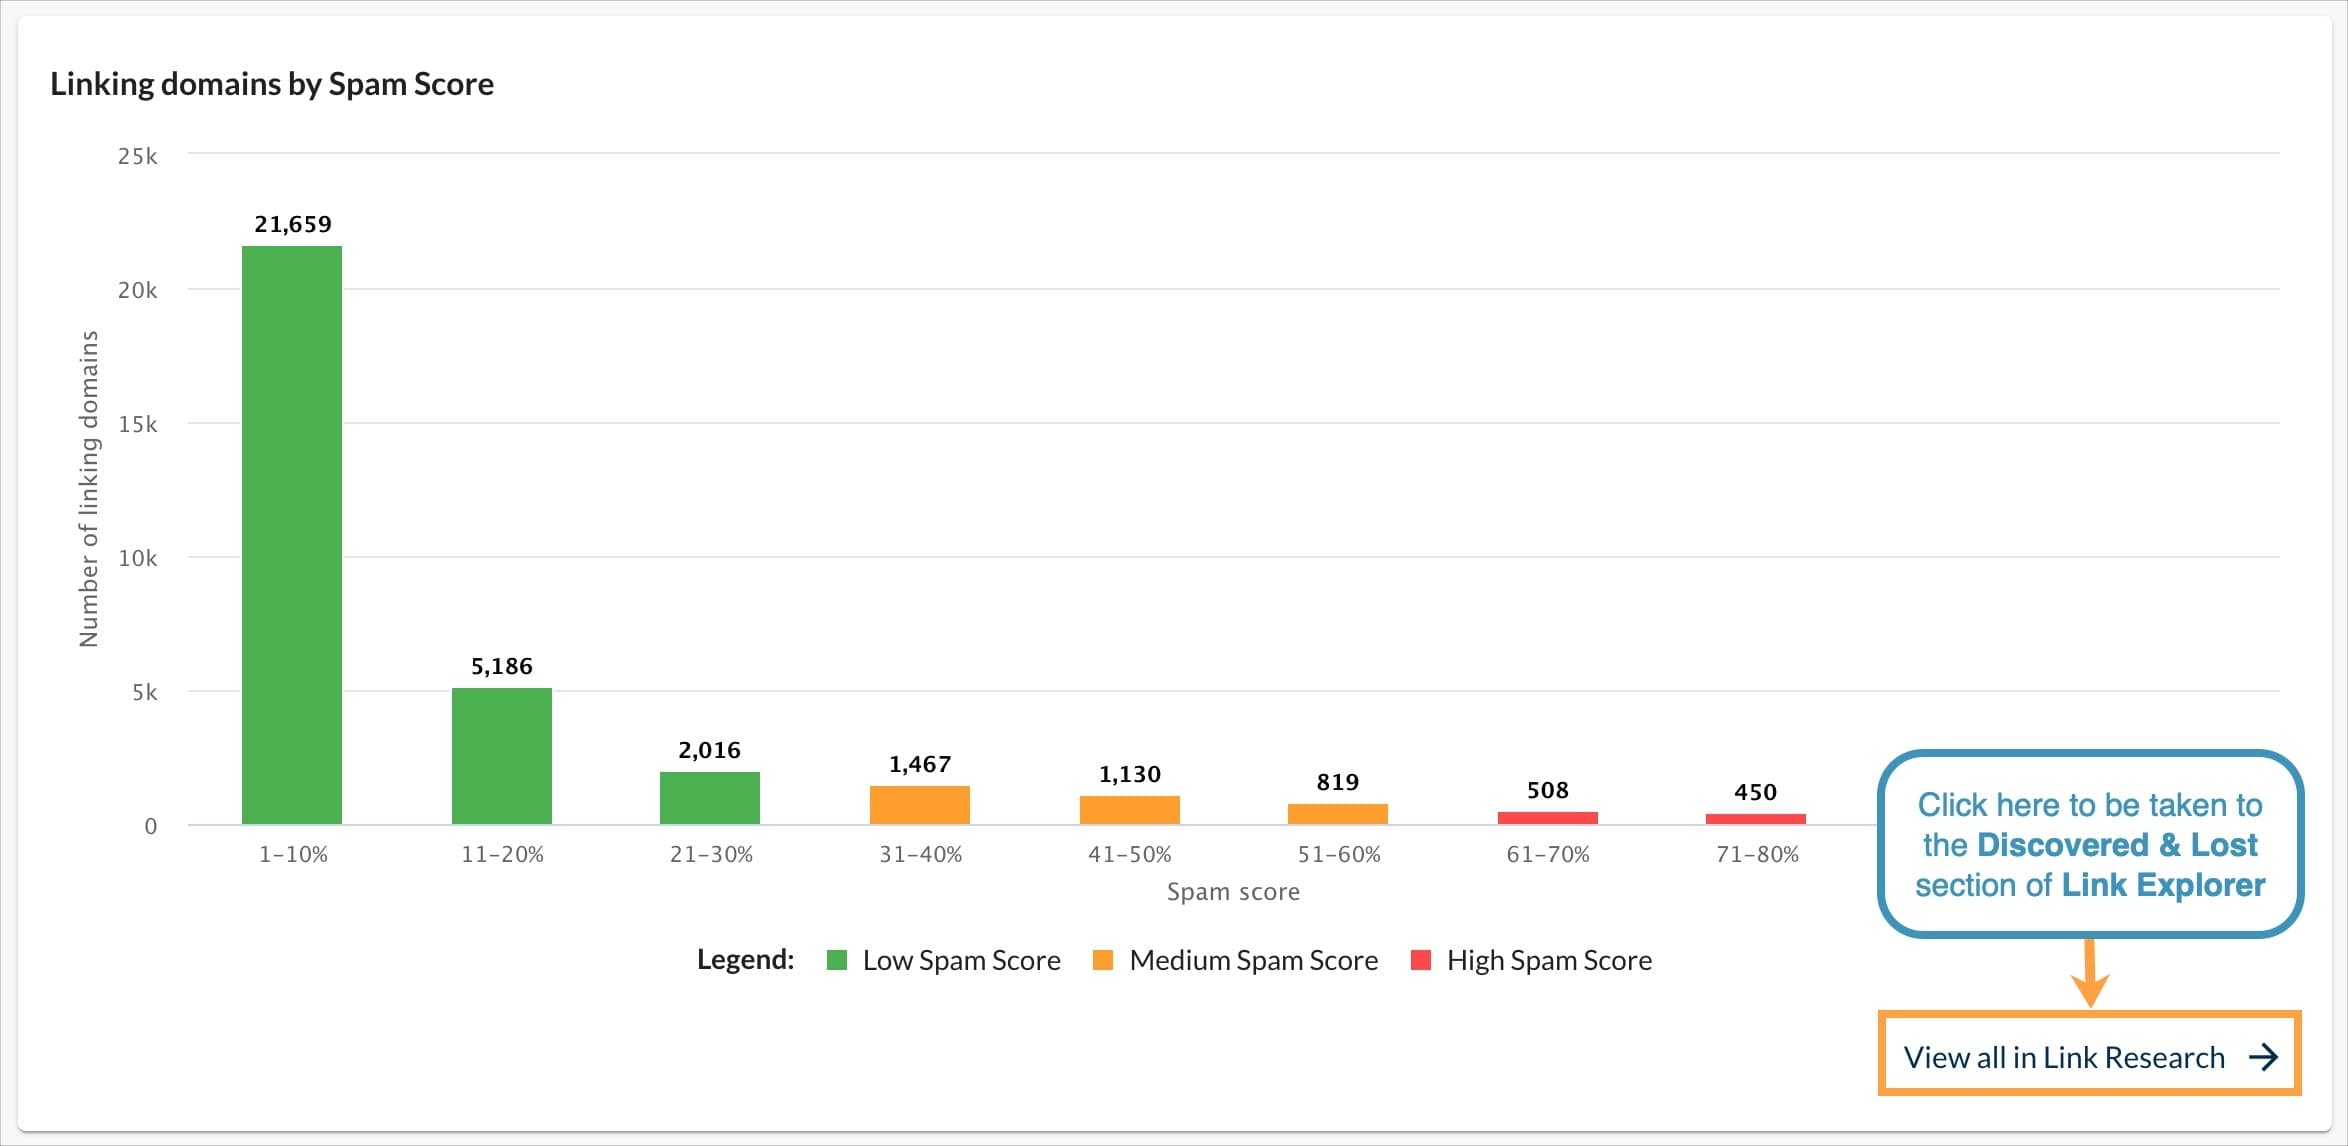The image size is (2348, 1146).
Task: Select the green 11–20% spam score bar
Action: click(x=502, y=755)
